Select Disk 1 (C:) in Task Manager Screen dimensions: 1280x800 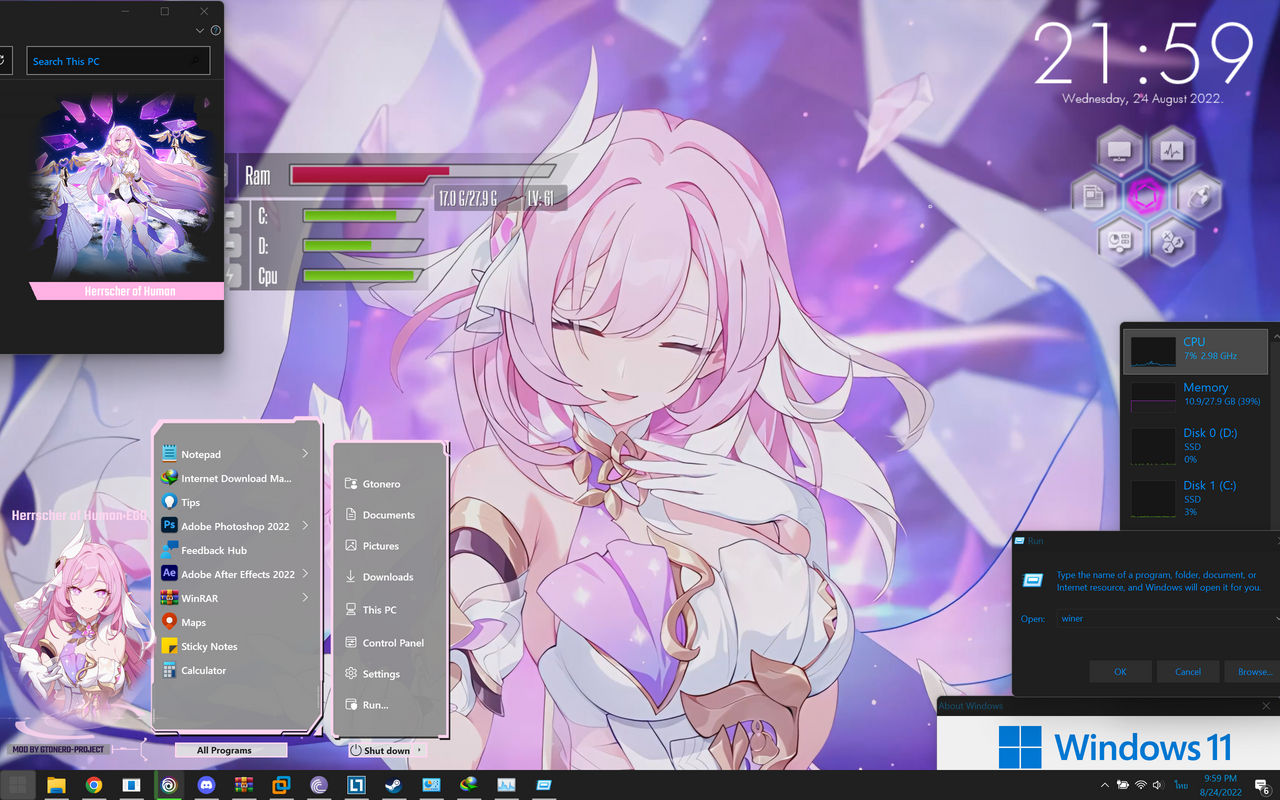tap(1196, 498)
